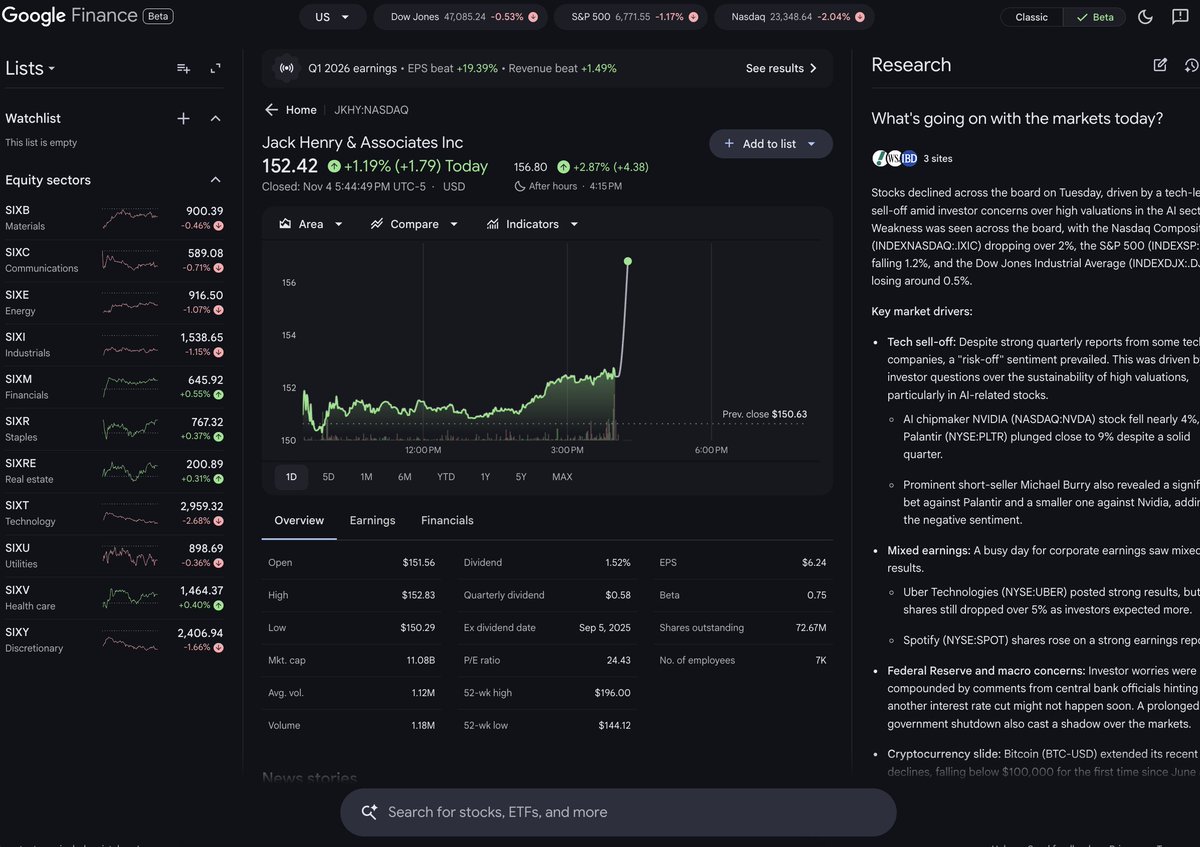Switch to the Earnings tab
Image resolution: width=1200 pixels, height=847 pixels.
click(x=372, y=520)
